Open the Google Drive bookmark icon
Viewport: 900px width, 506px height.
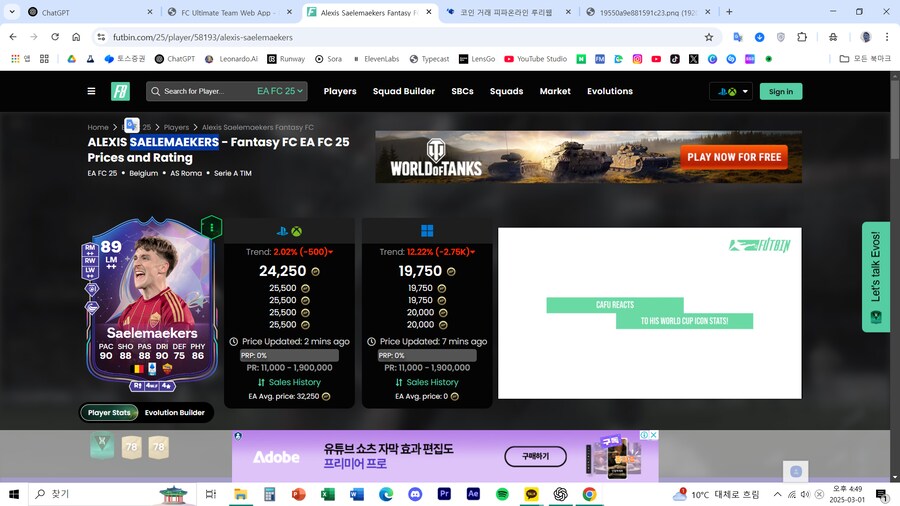click(x=71, y=59)
